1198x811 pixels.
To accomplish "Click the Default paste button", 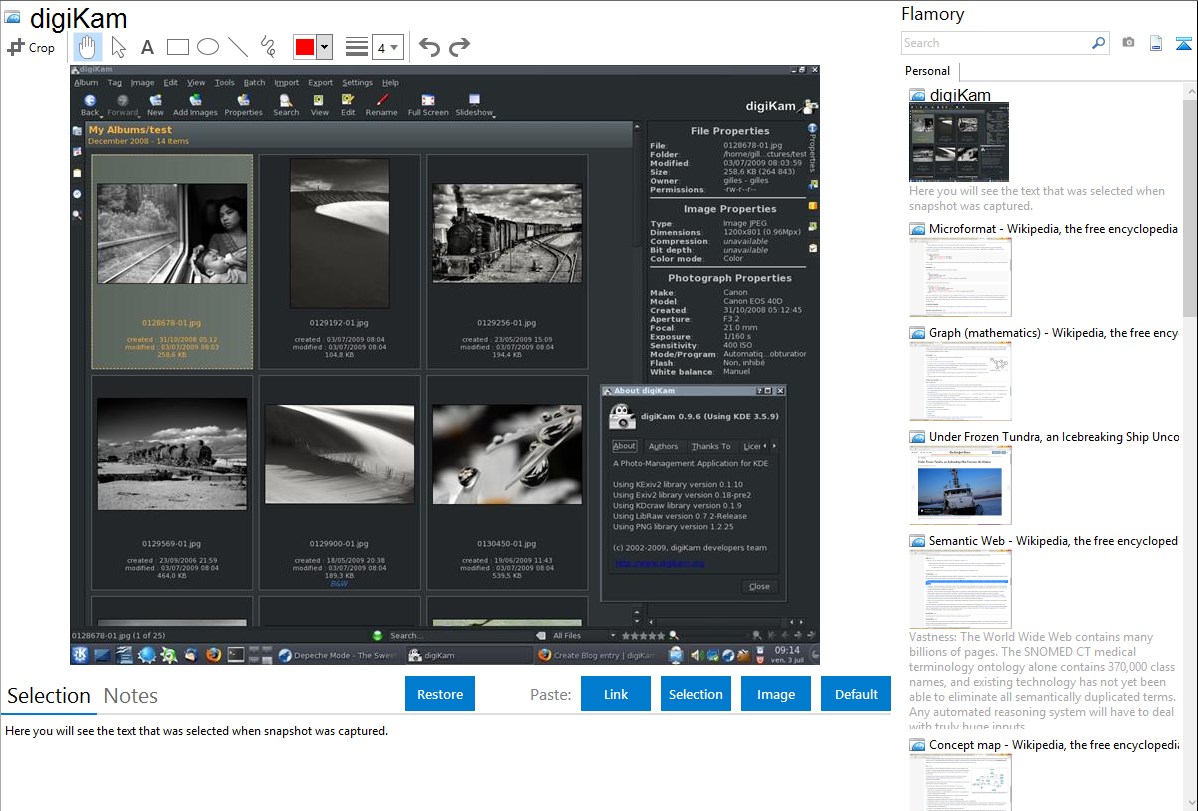I will coord(856,694).
